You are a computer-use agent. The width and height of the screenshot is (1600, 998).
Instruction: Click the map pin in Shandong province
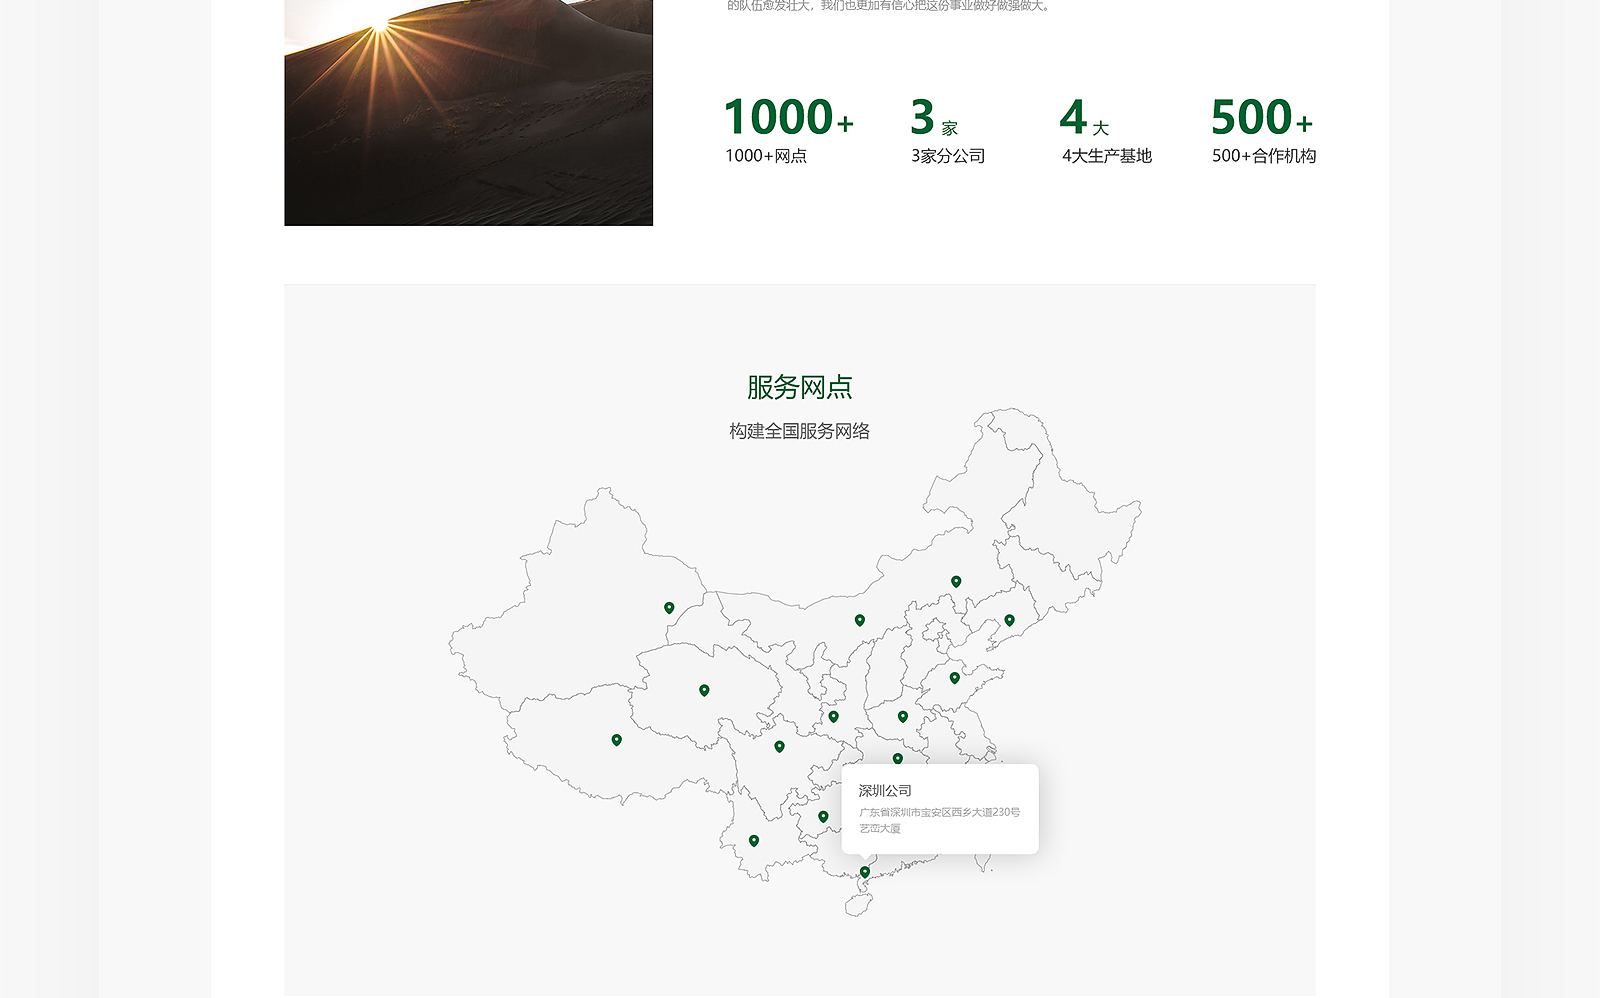click(954, 678)
